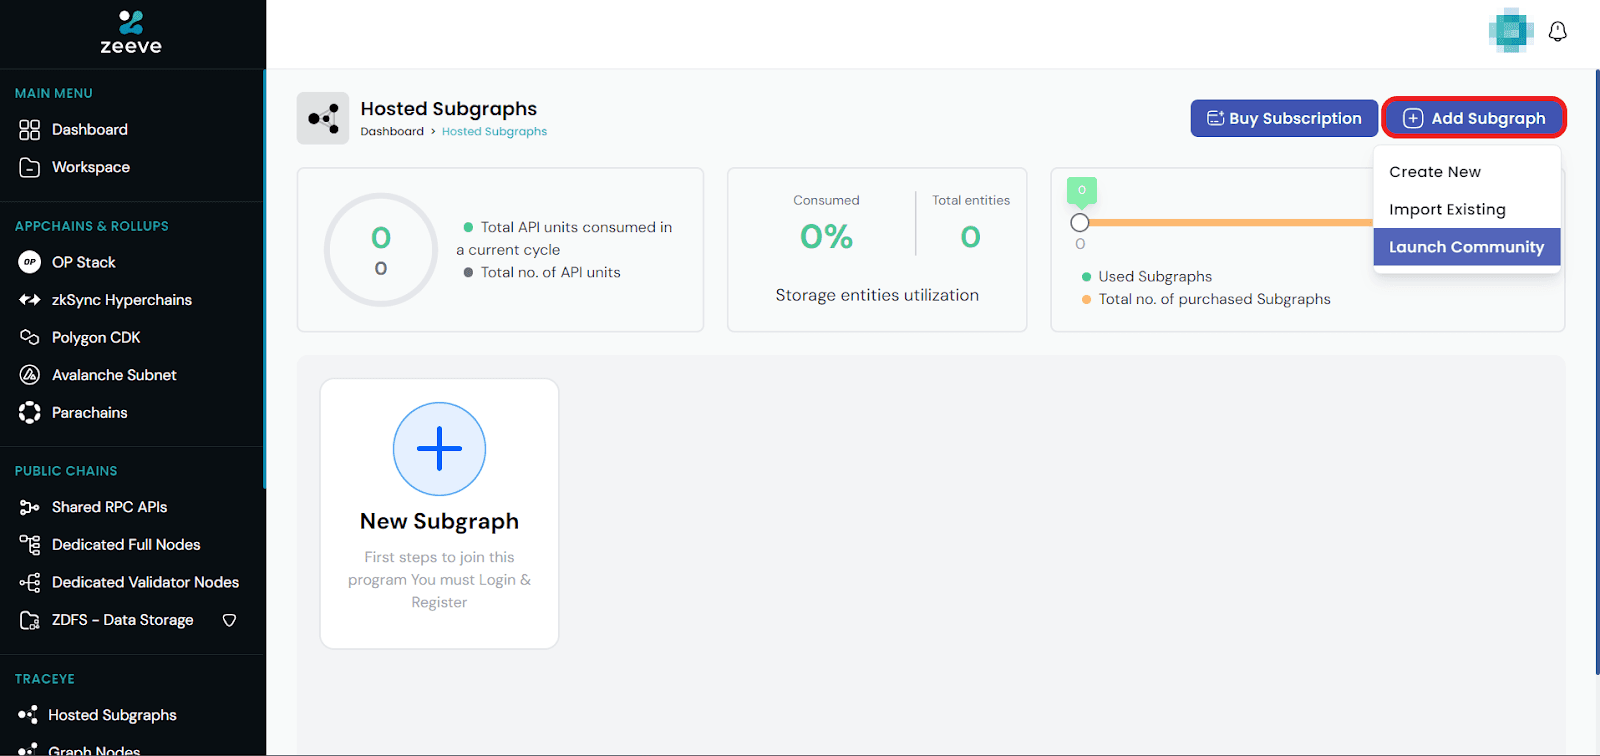Click the green slider value tooltip
This screenshot has height=756, width=1600.
coord(1082,190)
